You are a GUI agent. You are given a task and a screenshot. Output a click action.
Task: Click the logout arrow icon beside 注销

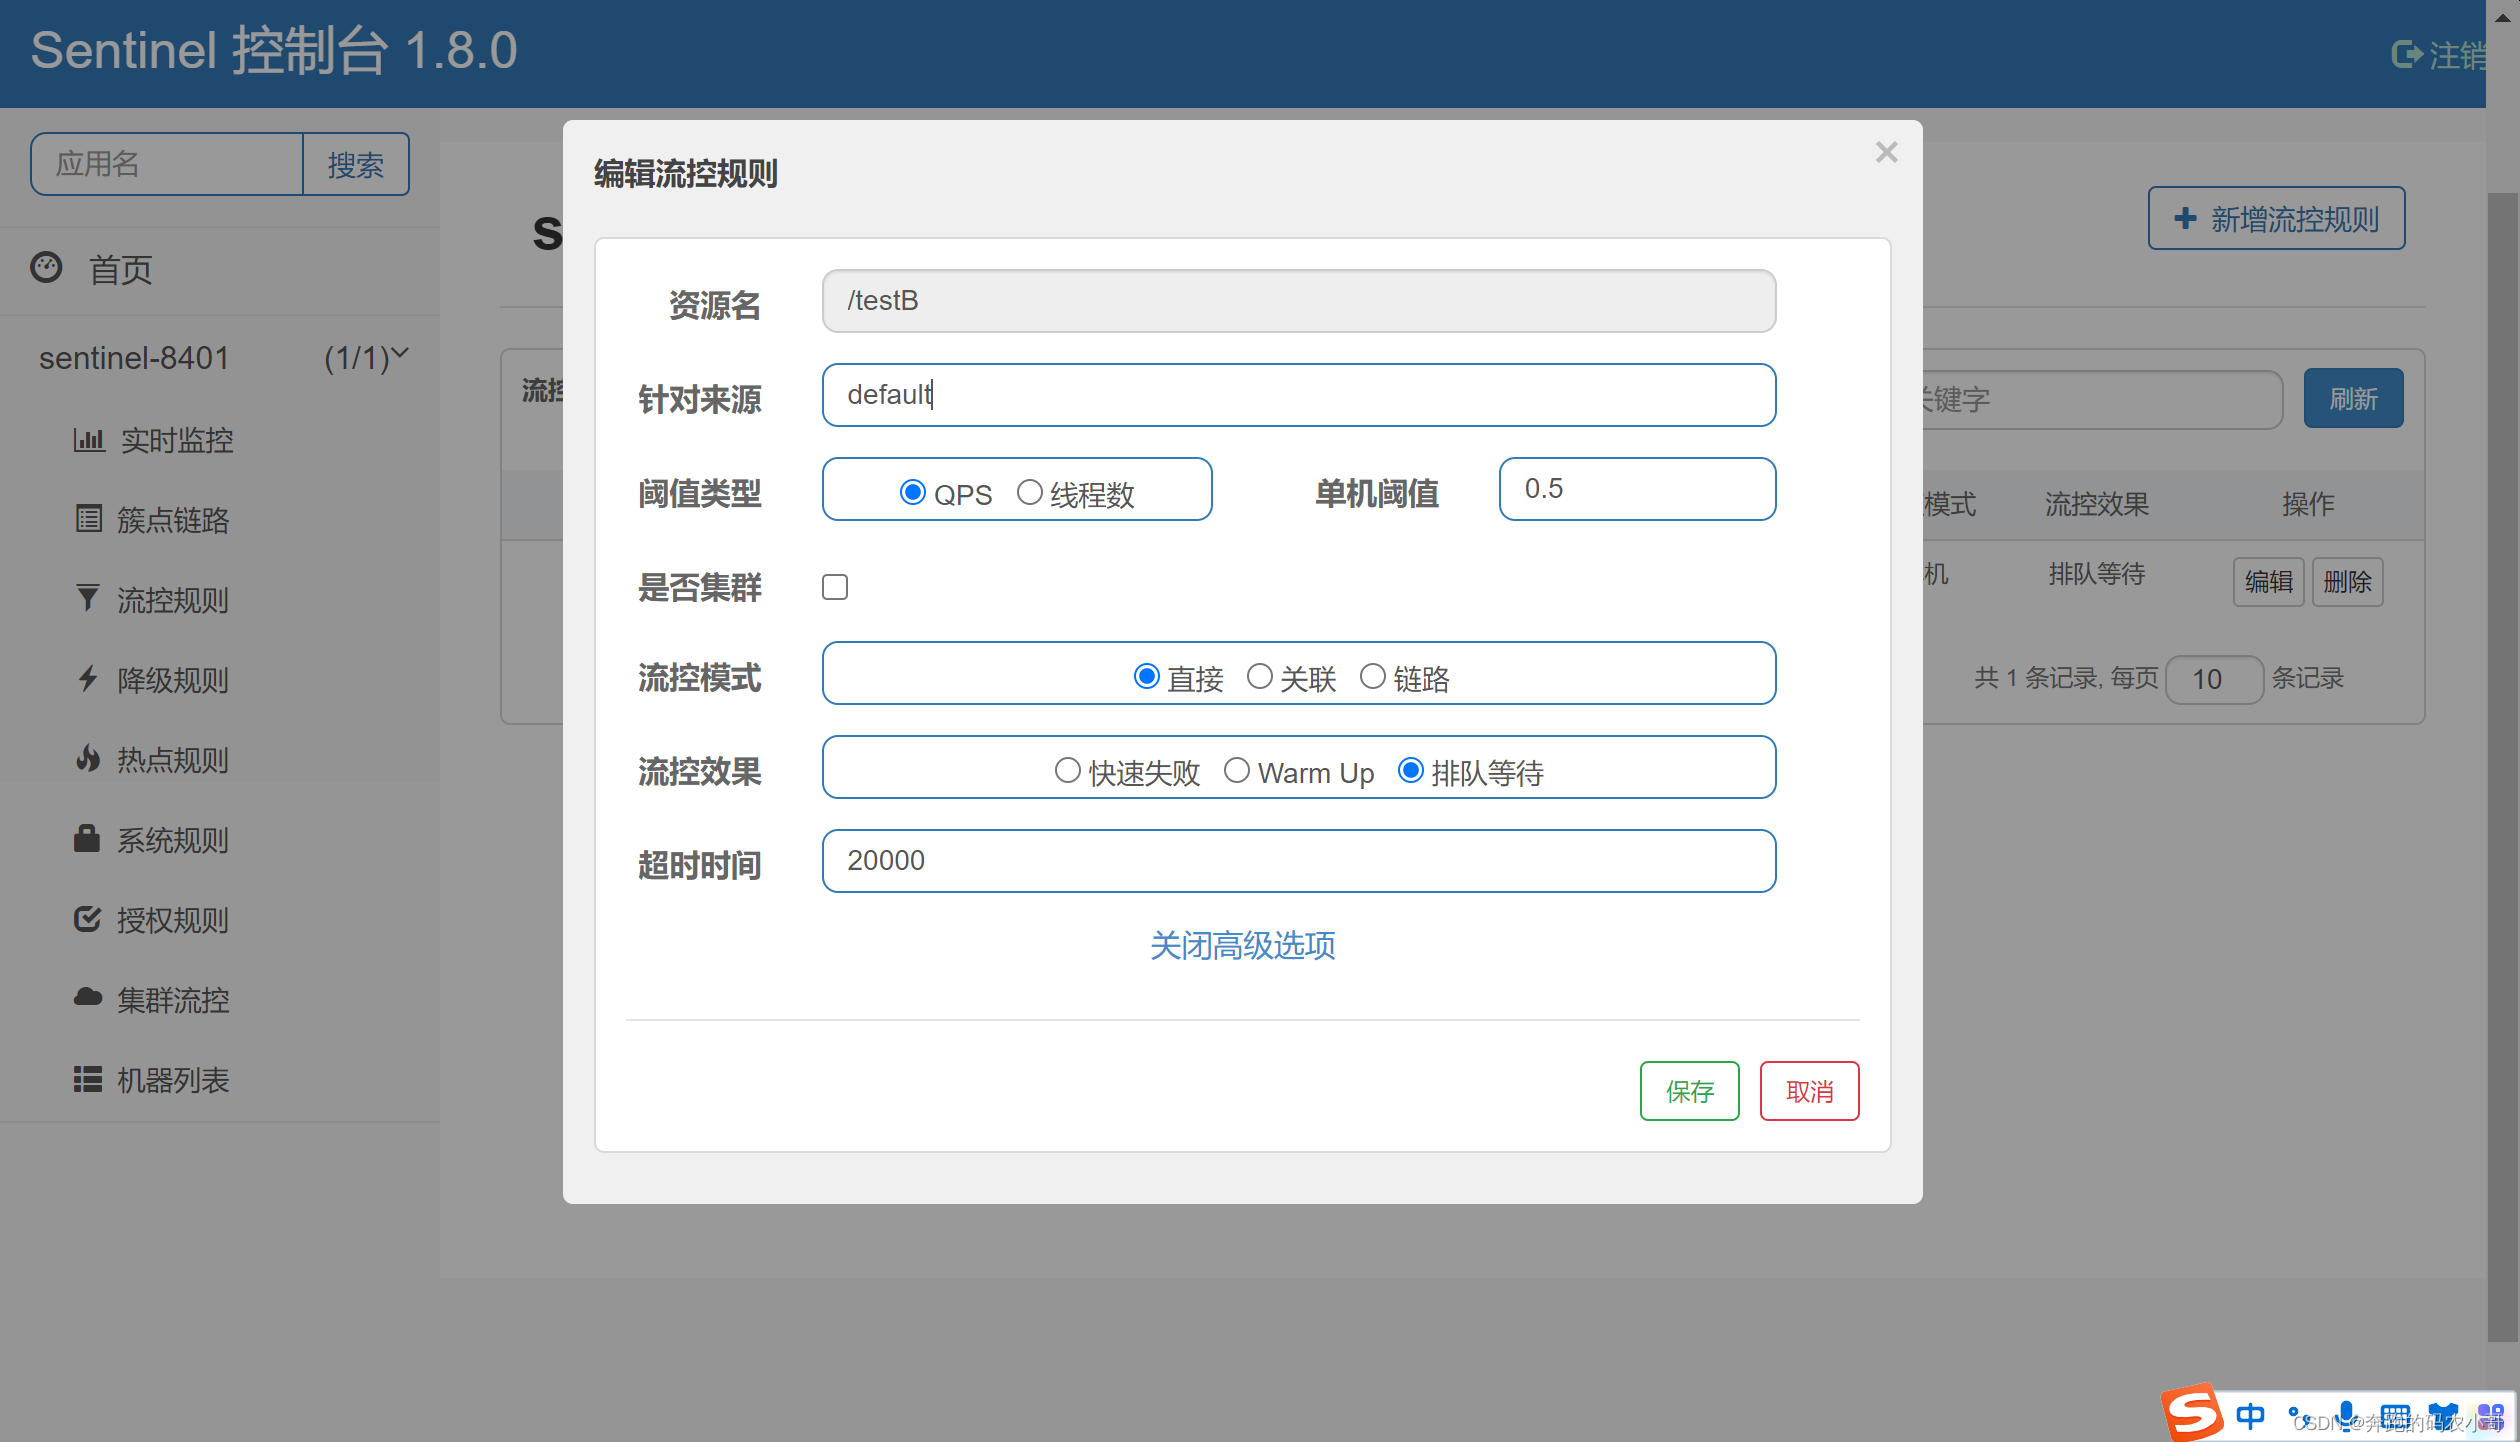(x=2406, y=54)
